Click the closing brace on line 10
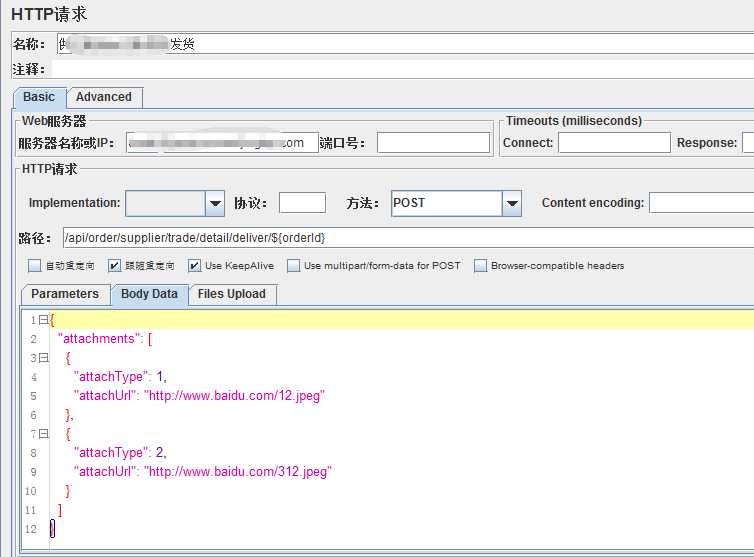Screen dimensions: 754x557 tap(68, 491)
